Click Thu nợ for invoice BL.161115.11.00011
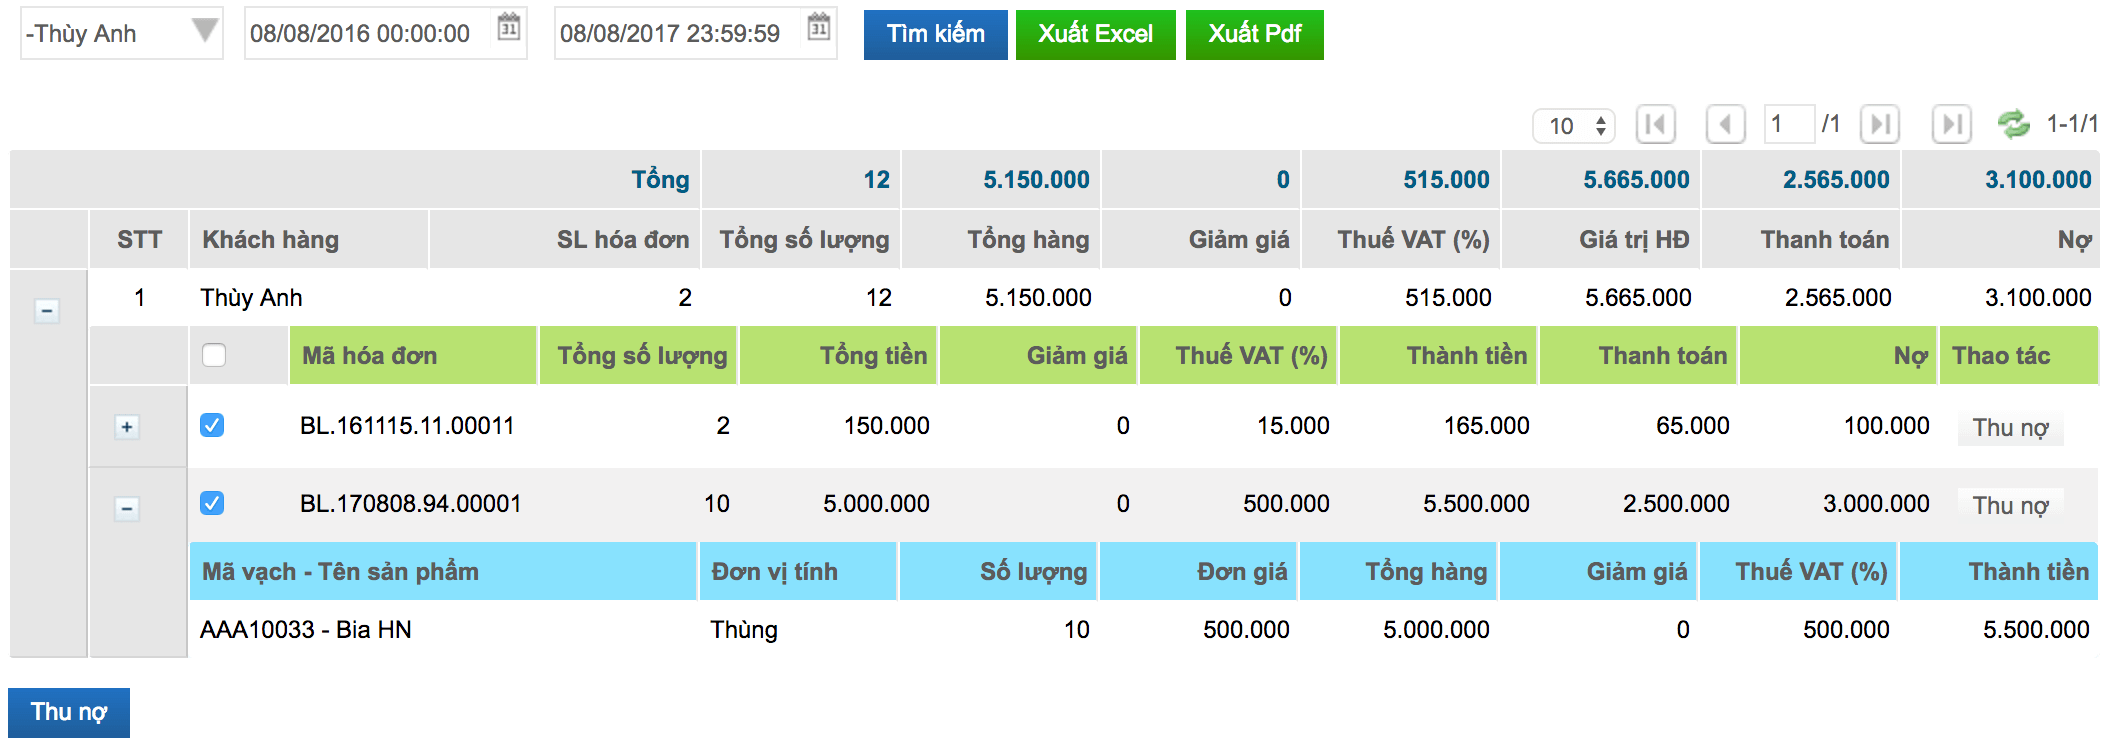Image resolution: width=2110 pixels, height=750 pixels. point(2010,428)
